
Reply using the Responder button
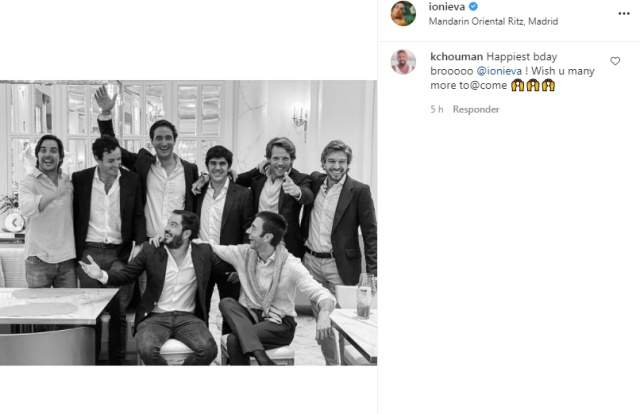click(x=476, y=109)
